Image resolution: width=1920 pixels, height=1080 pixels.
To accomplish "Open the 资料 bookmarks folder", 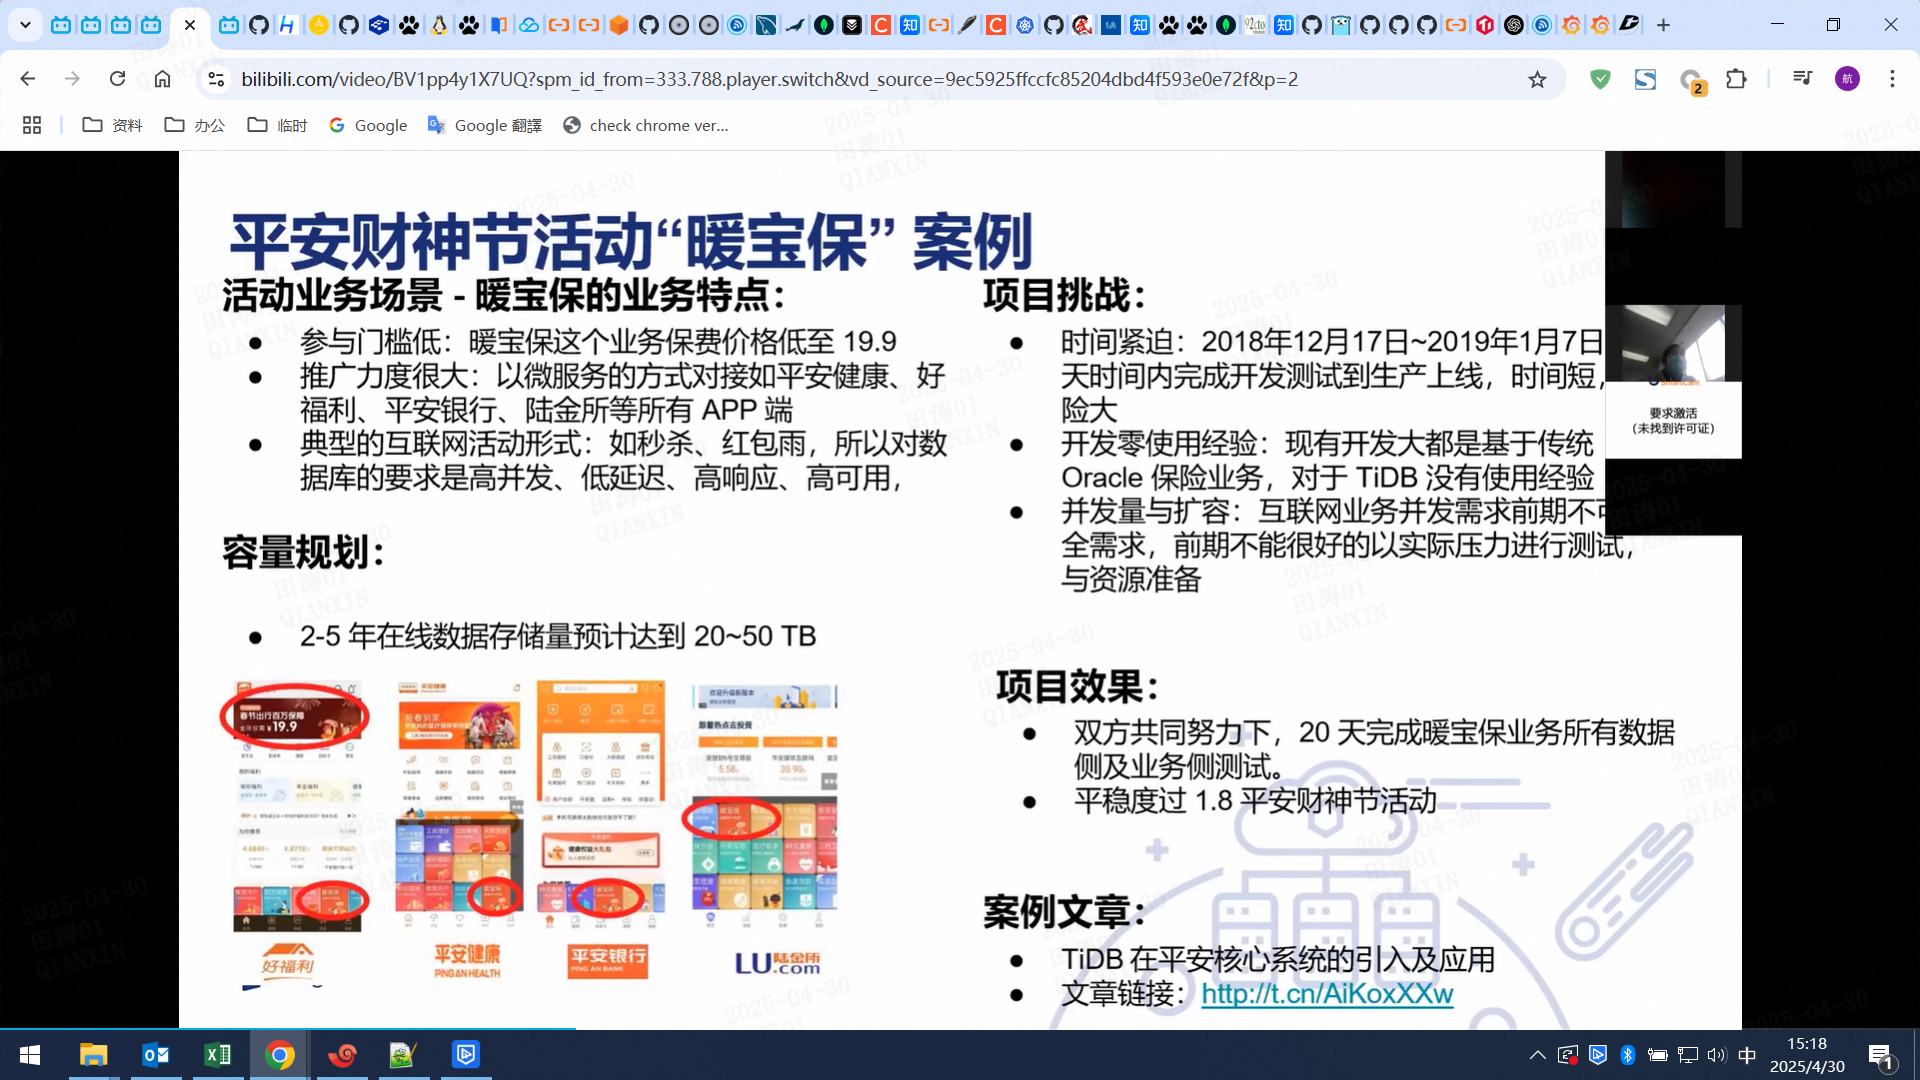I will click(x=112, y=125).
